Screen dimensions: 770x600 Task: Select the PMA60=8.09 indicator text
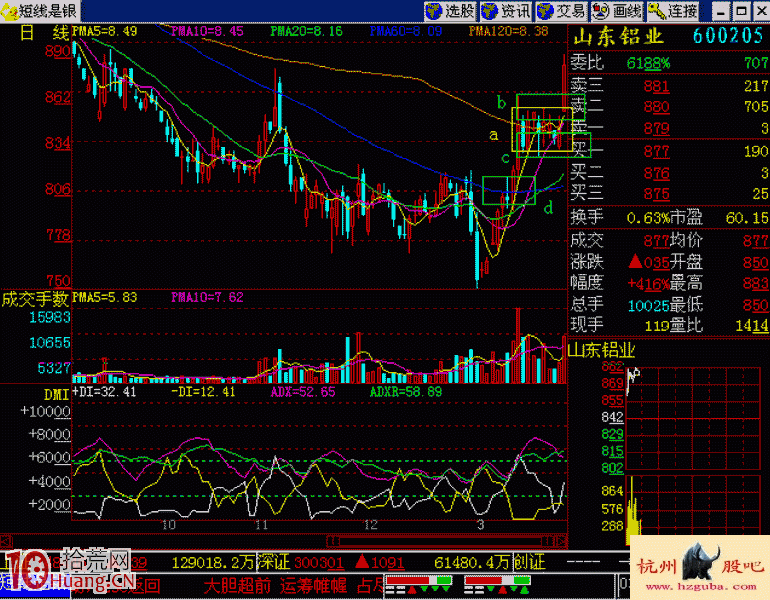[406, 31]
